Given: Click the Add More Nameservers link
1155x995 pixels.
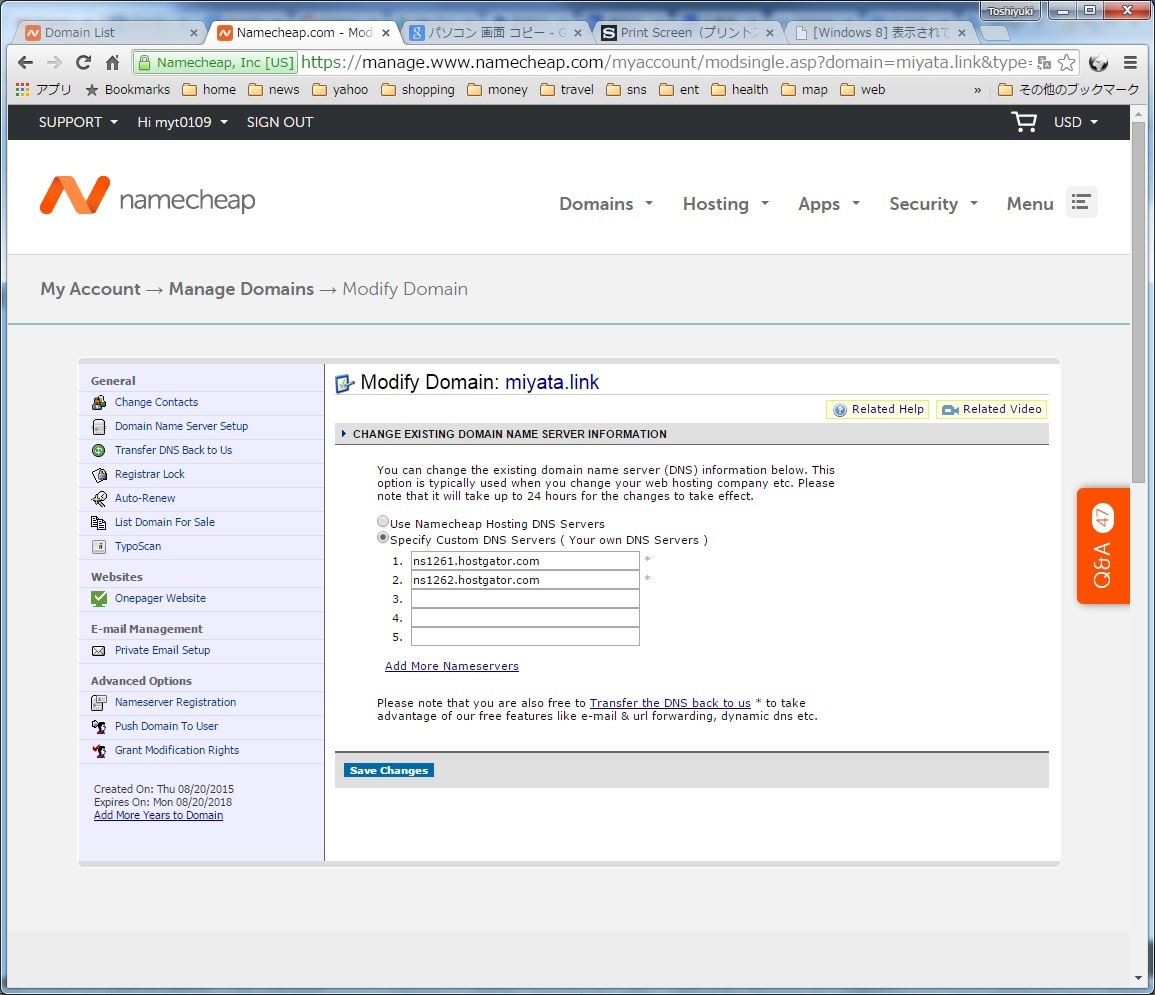Looking at the screenshot, I should [452, 666].
